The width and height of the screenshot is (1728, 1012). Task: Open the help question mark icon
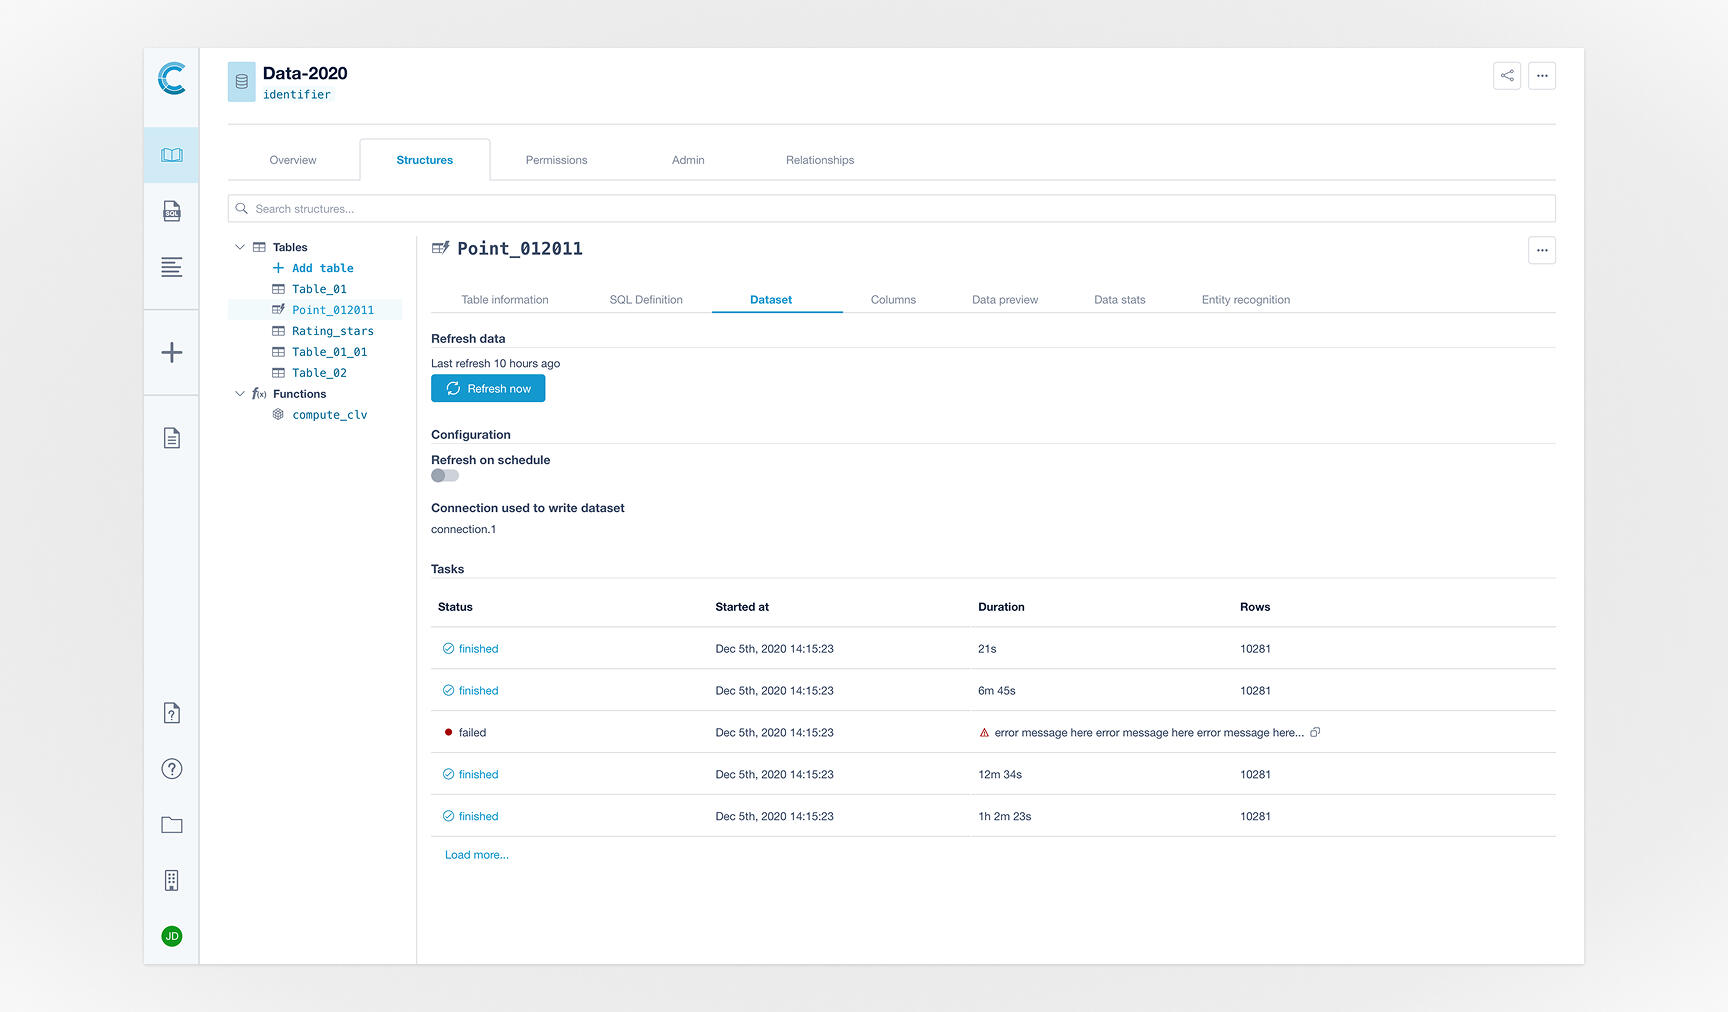click(x=172, y=768)
